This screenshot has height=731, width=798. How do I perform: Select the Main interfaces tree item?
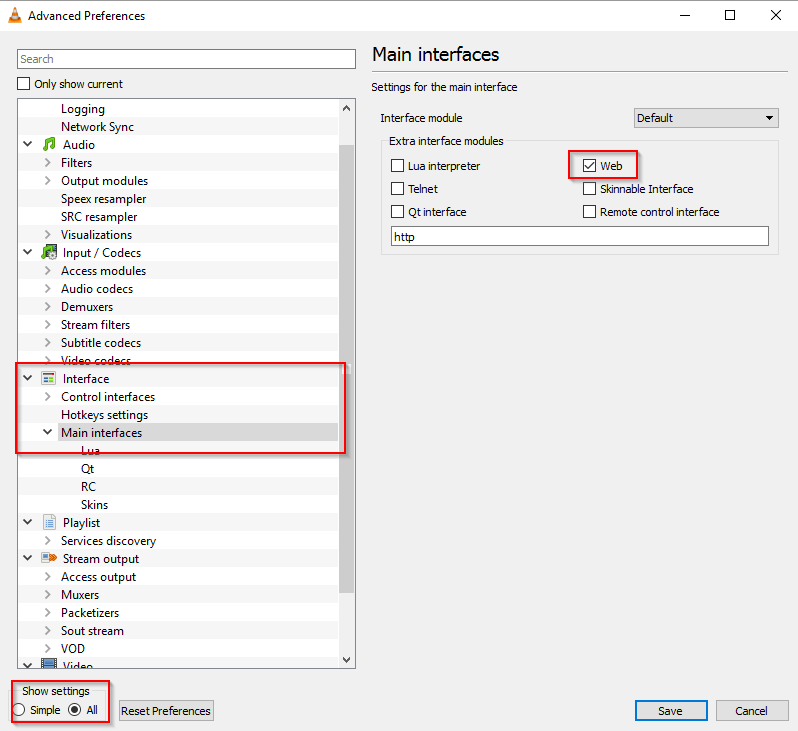tap(101, 432)
